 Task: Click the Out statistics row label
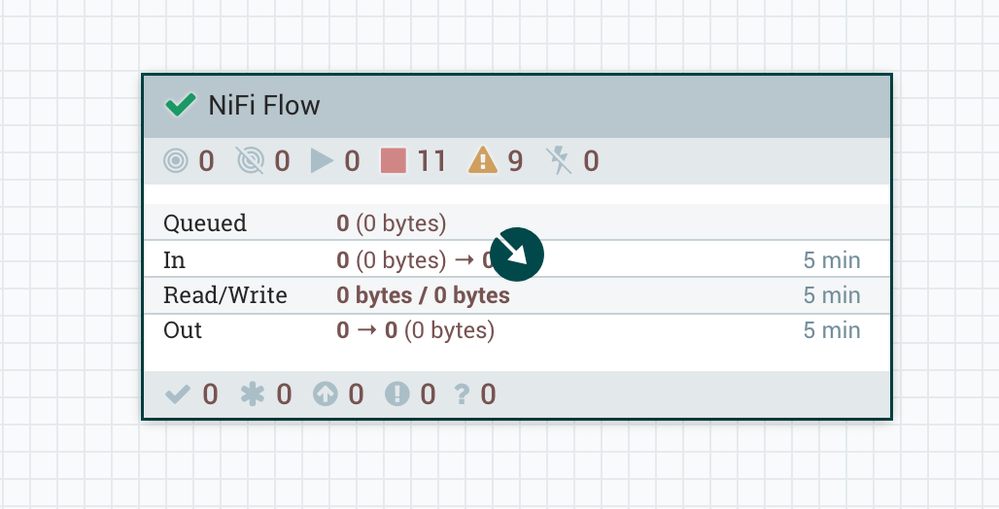point(183,331)
